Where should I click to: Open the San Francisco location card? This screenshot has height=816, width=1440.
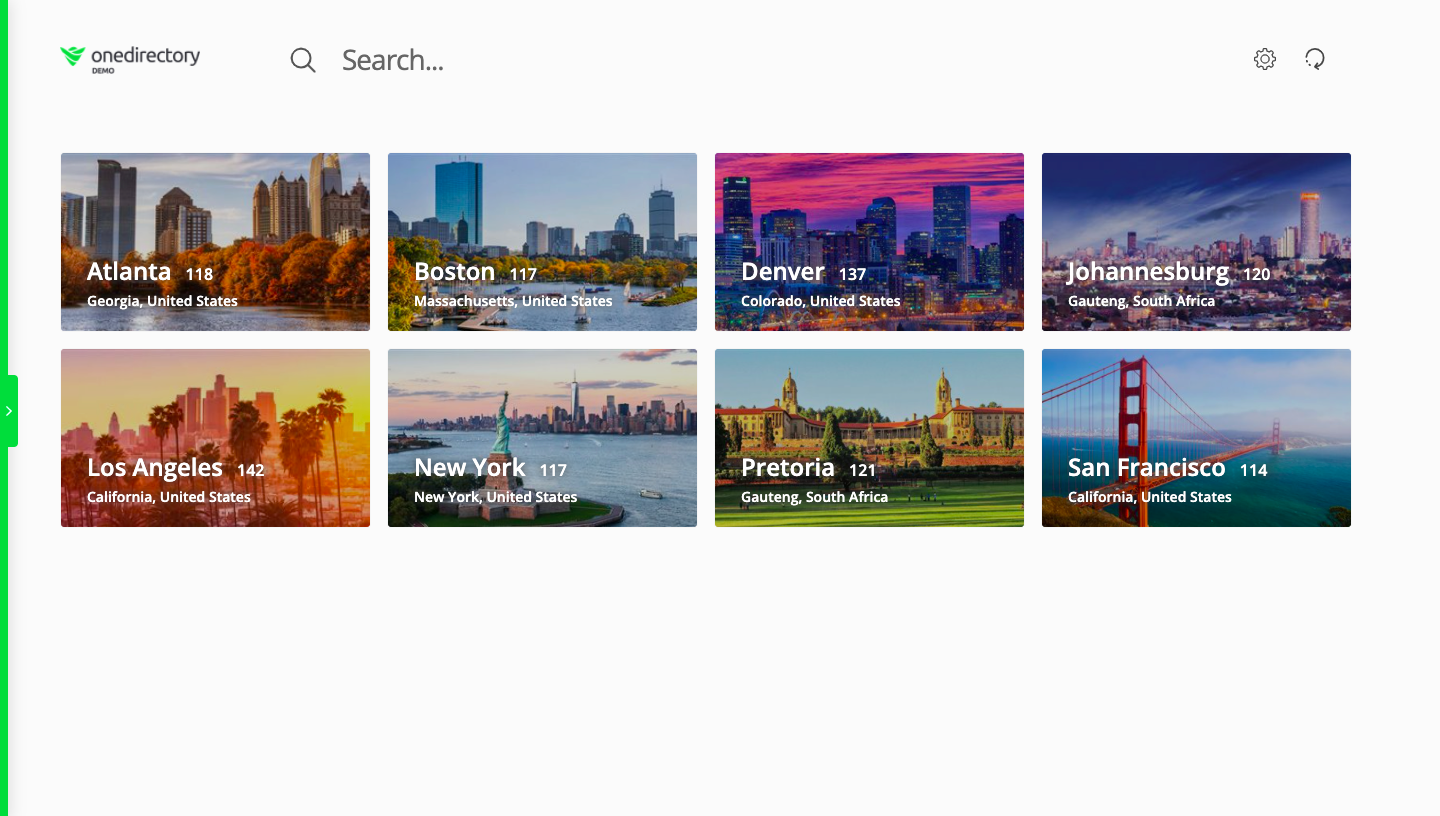coord(1196,438)
